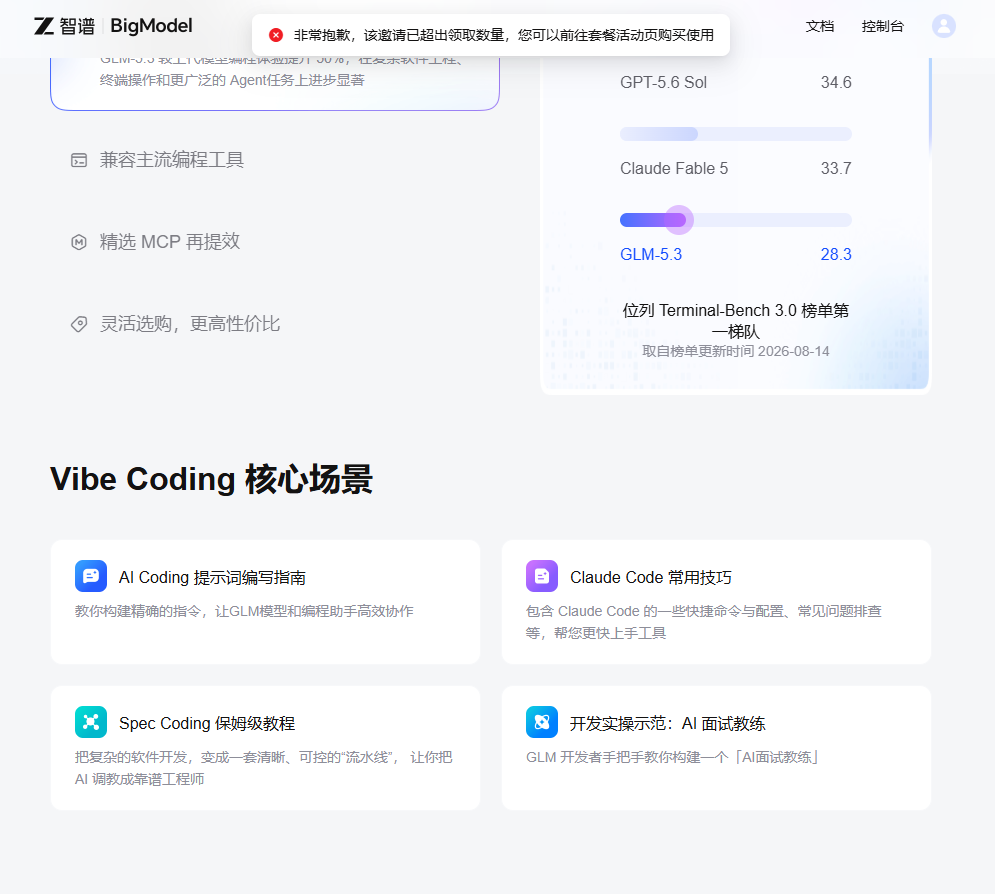Open 开发实操示范：AI 面试教练 card title
Image resolution: width=995 pixels, height=894 pixels.
click(668, 723)
